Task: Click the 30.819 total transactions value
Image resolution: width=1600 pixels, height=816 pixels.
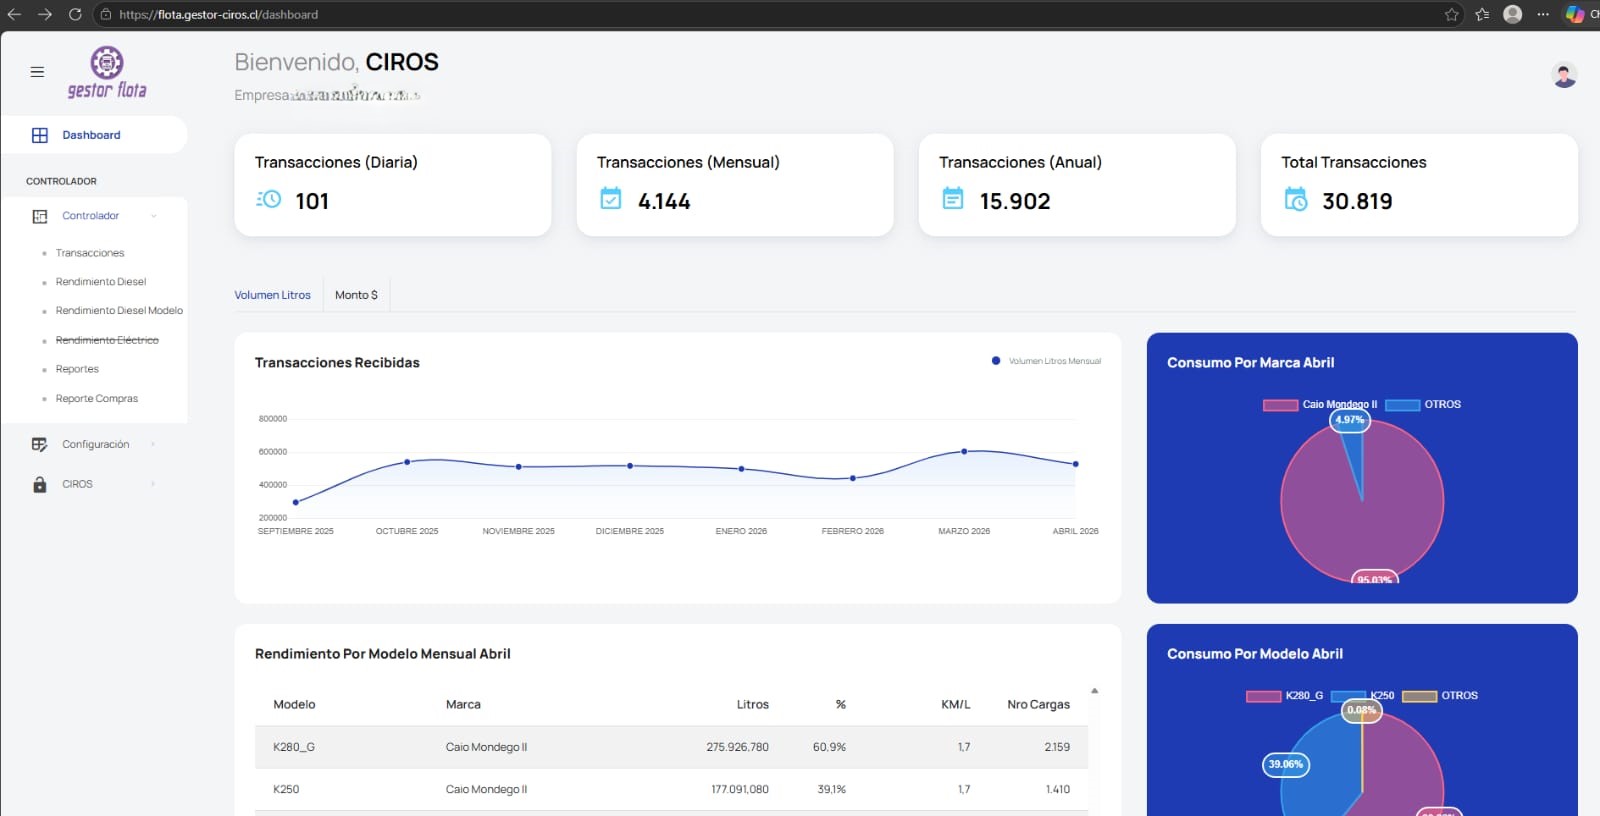Action: tap(1357, 201)
